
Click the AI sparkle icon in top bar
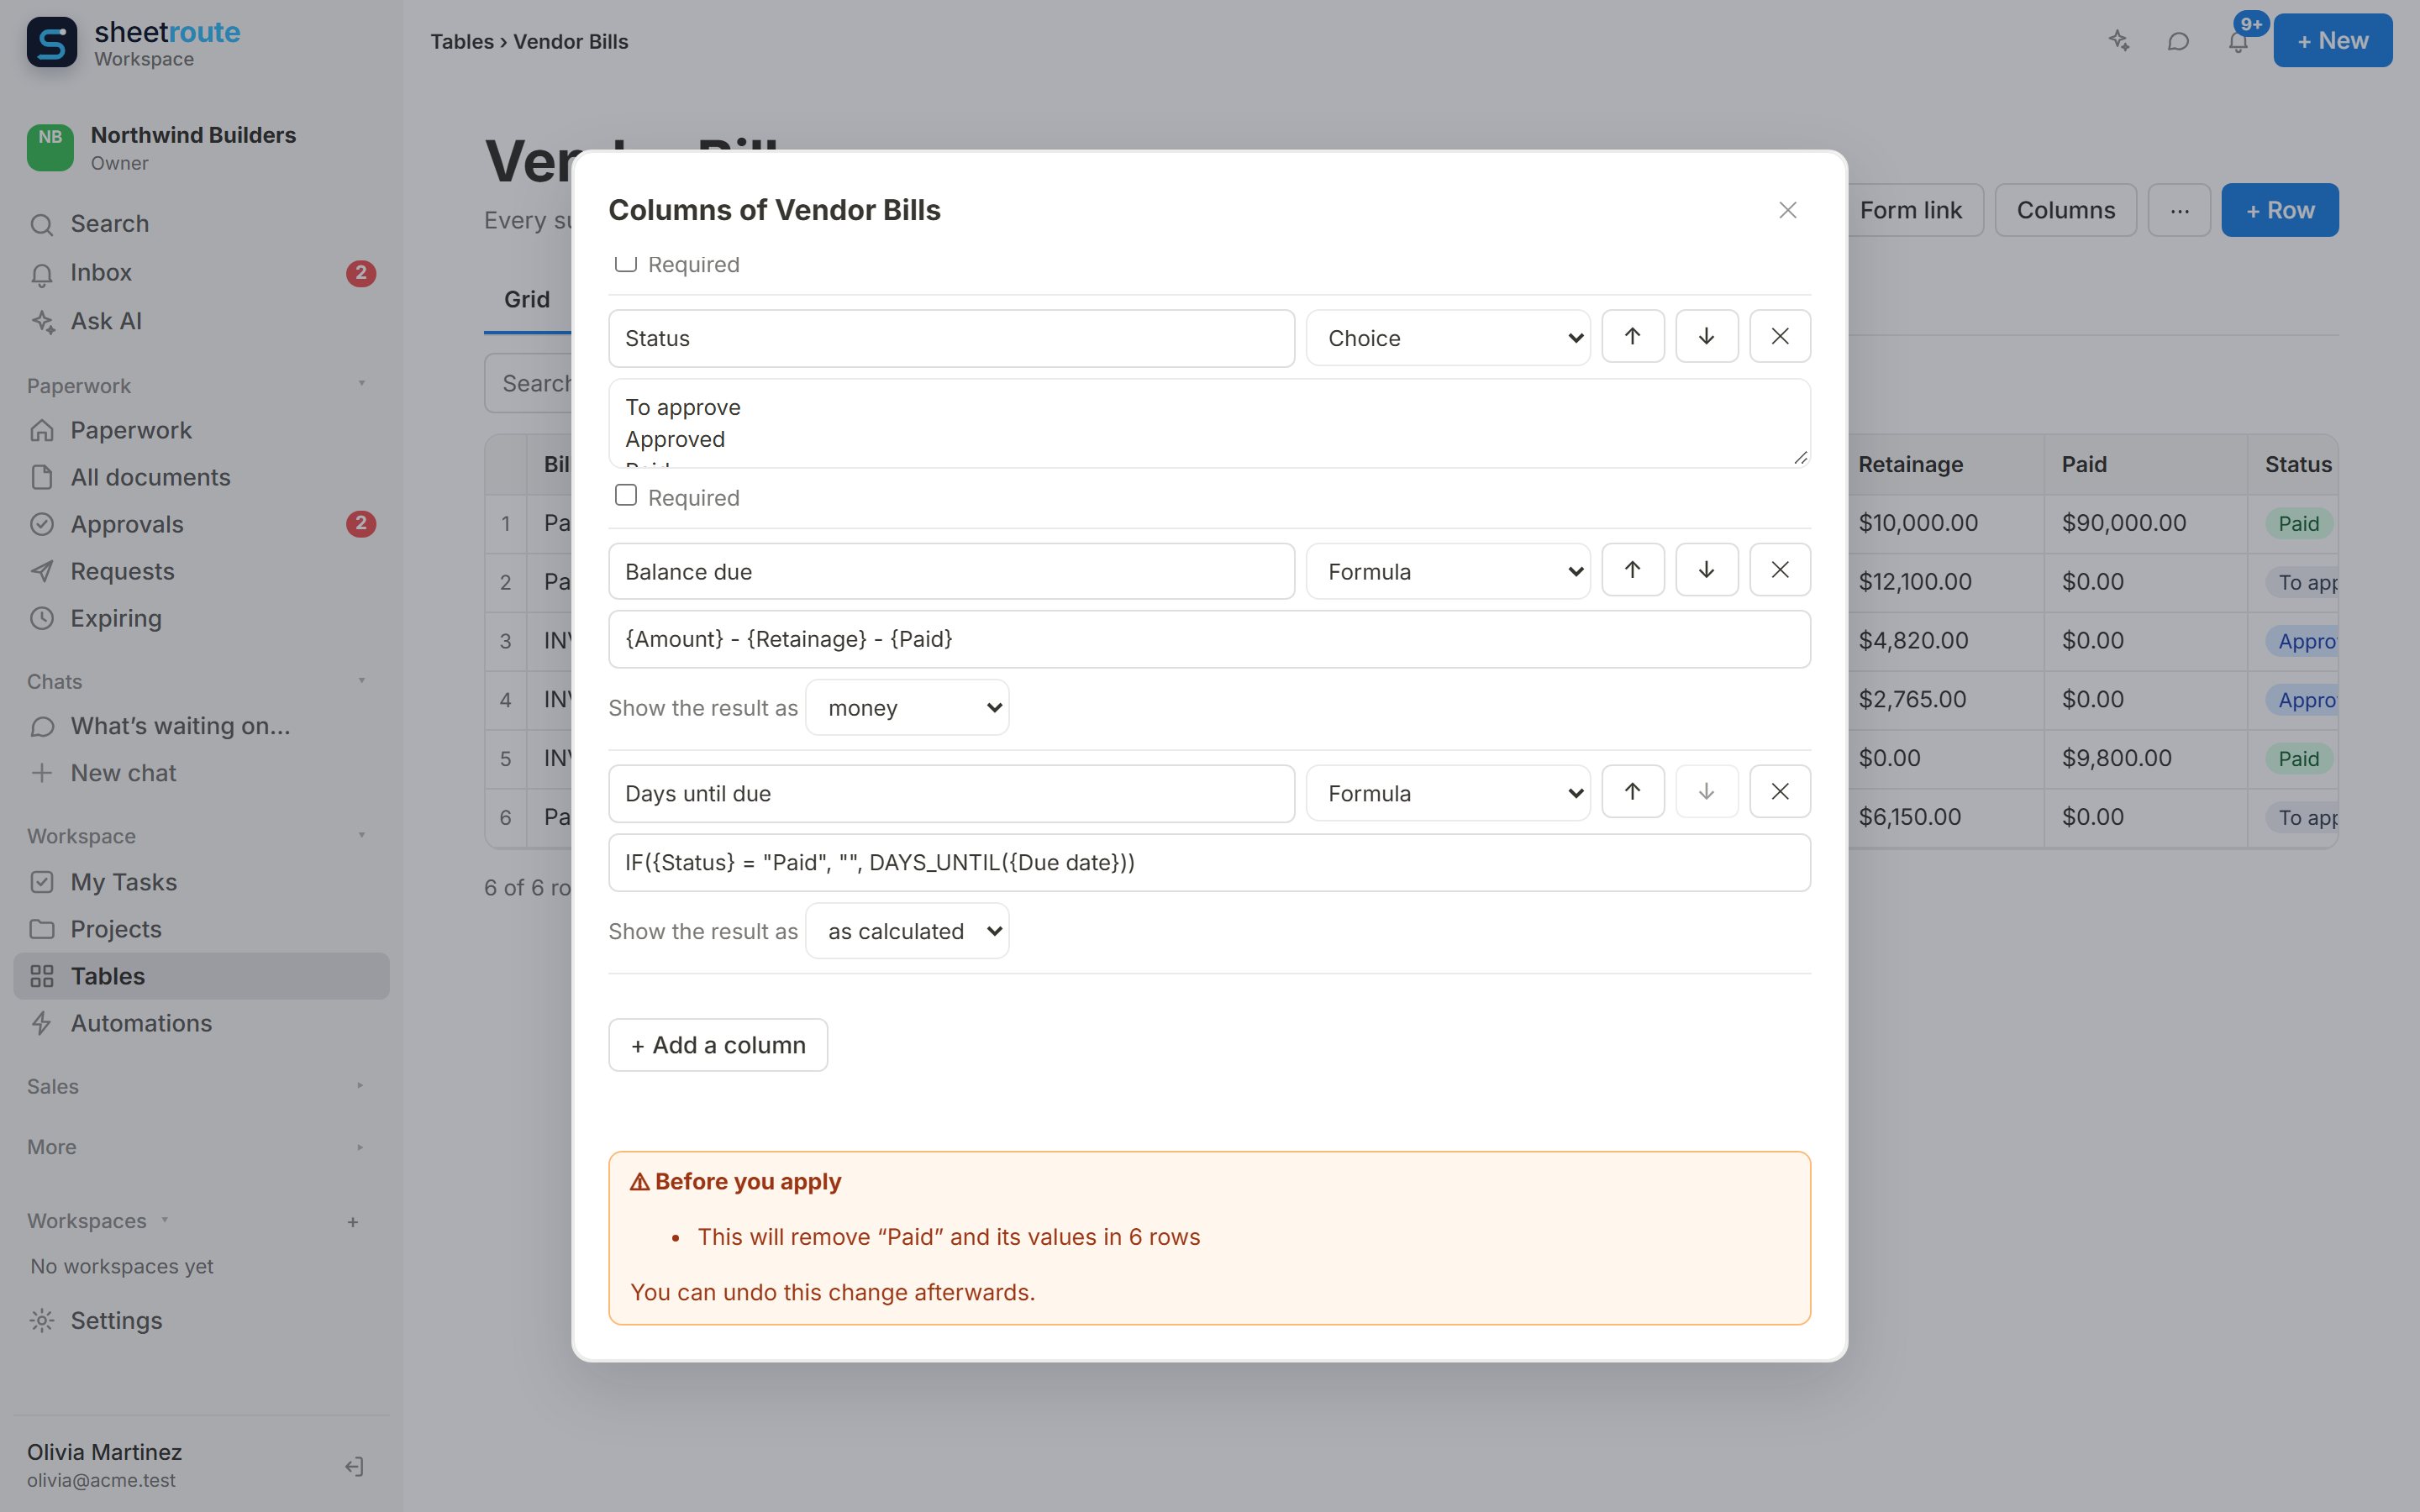(2119, 41)
